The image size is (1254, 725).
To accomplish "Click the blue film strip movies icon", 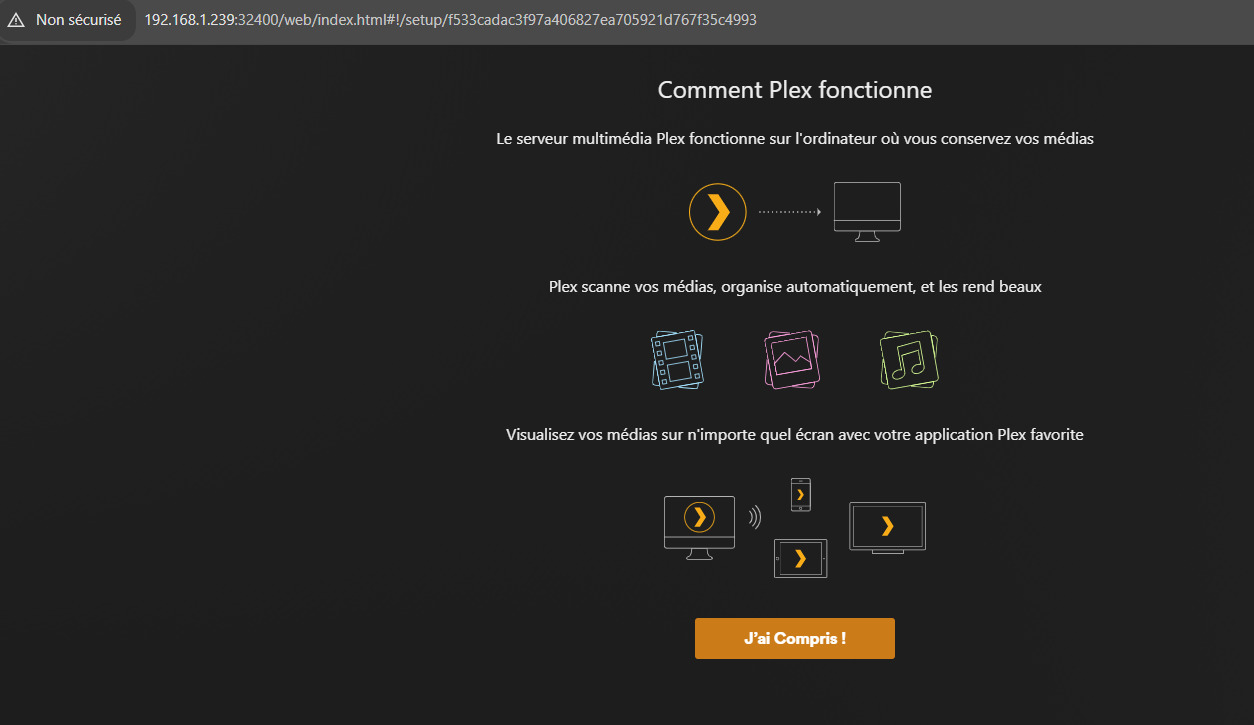I will click(x=677, y=360).
